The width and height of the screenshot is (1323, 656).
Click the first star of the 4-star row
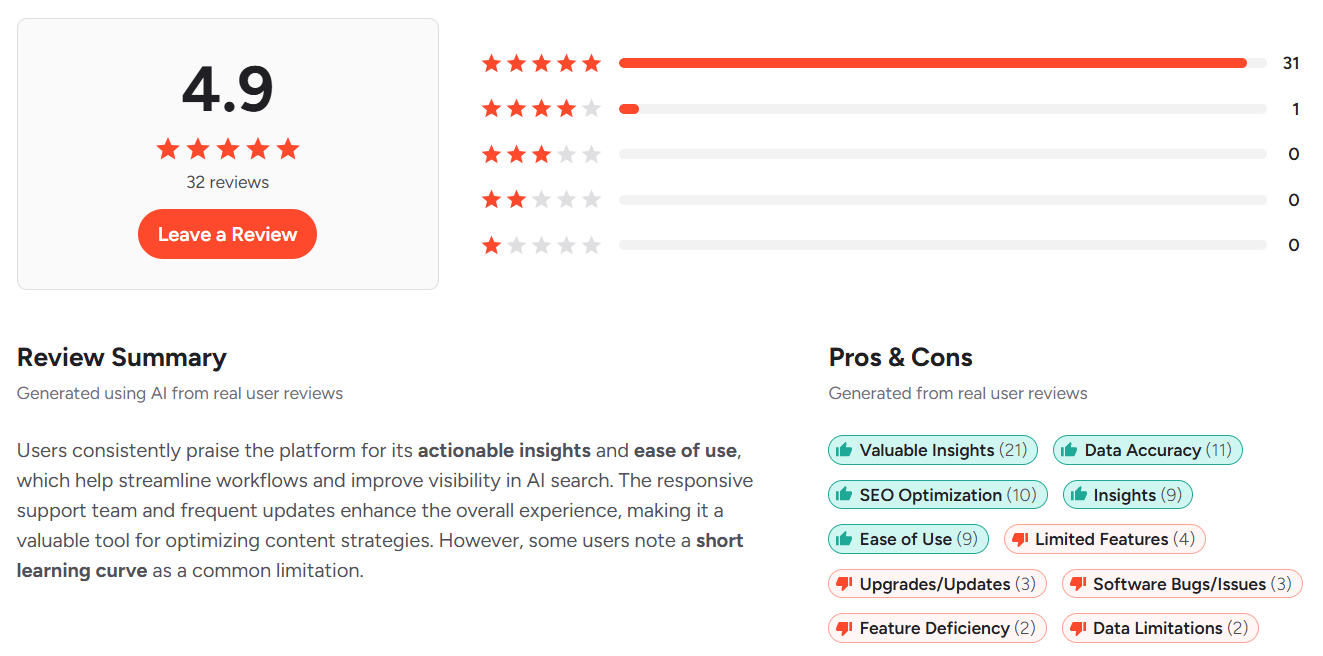pyautogui.click(x=491, y=108)
